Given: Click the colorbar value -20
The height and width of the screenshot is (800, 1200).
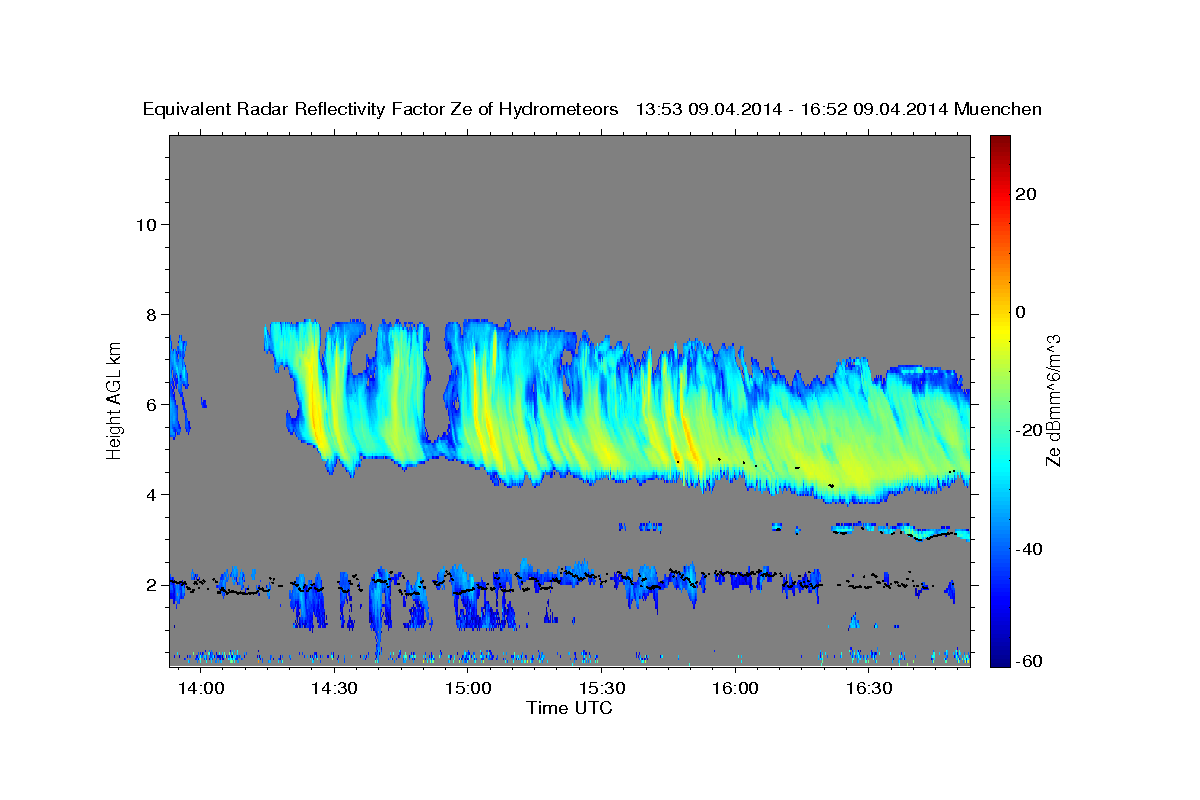Looking at the screenshot, I should [x=1027, y=430].
